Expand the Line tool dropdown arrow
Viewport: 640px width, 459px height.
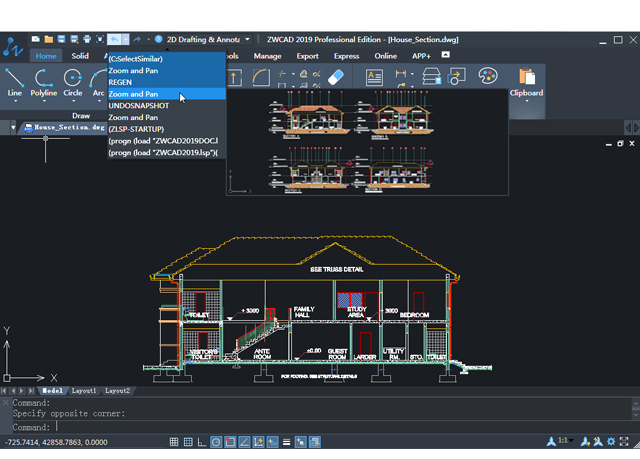(x=15, y=101)
